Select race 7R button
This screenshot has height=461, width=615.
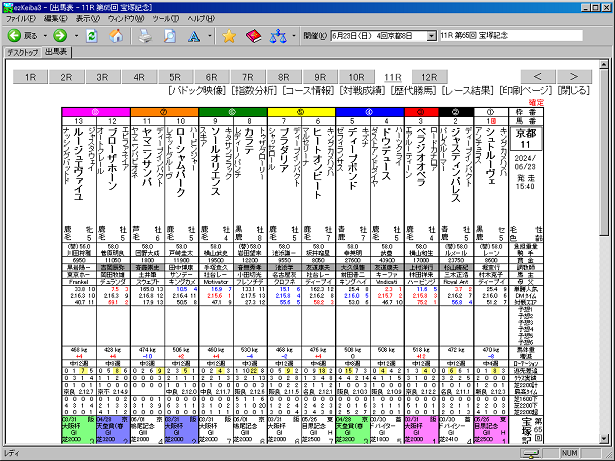(x=247, y=77)
